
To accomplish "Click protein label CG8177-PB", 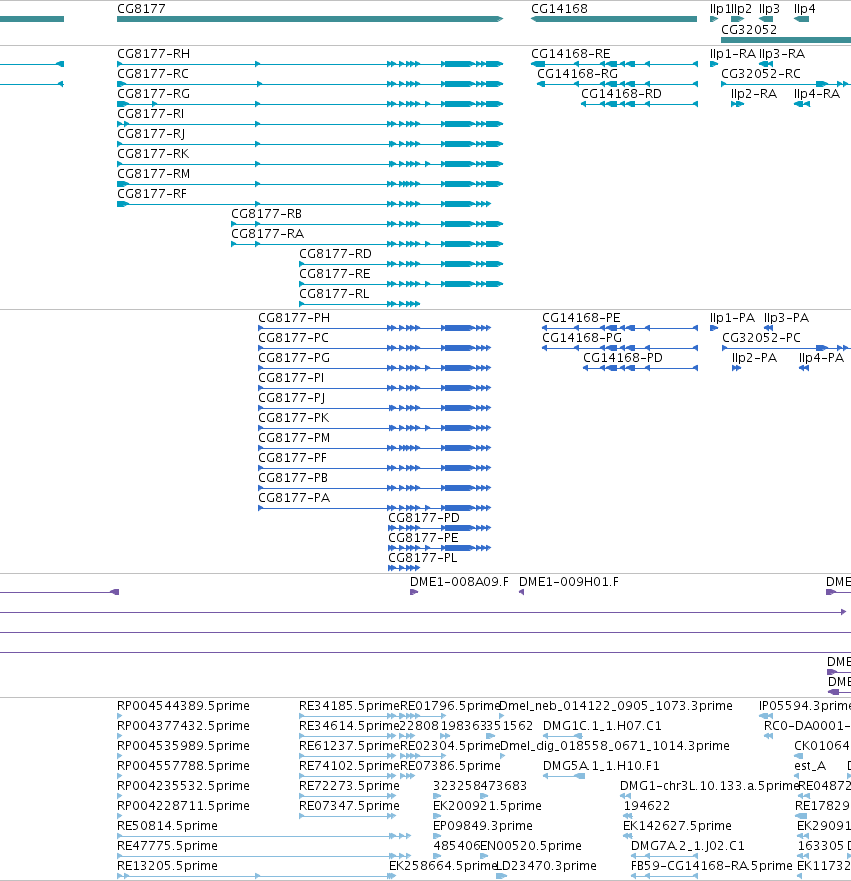I will click(x=293, y=478).
